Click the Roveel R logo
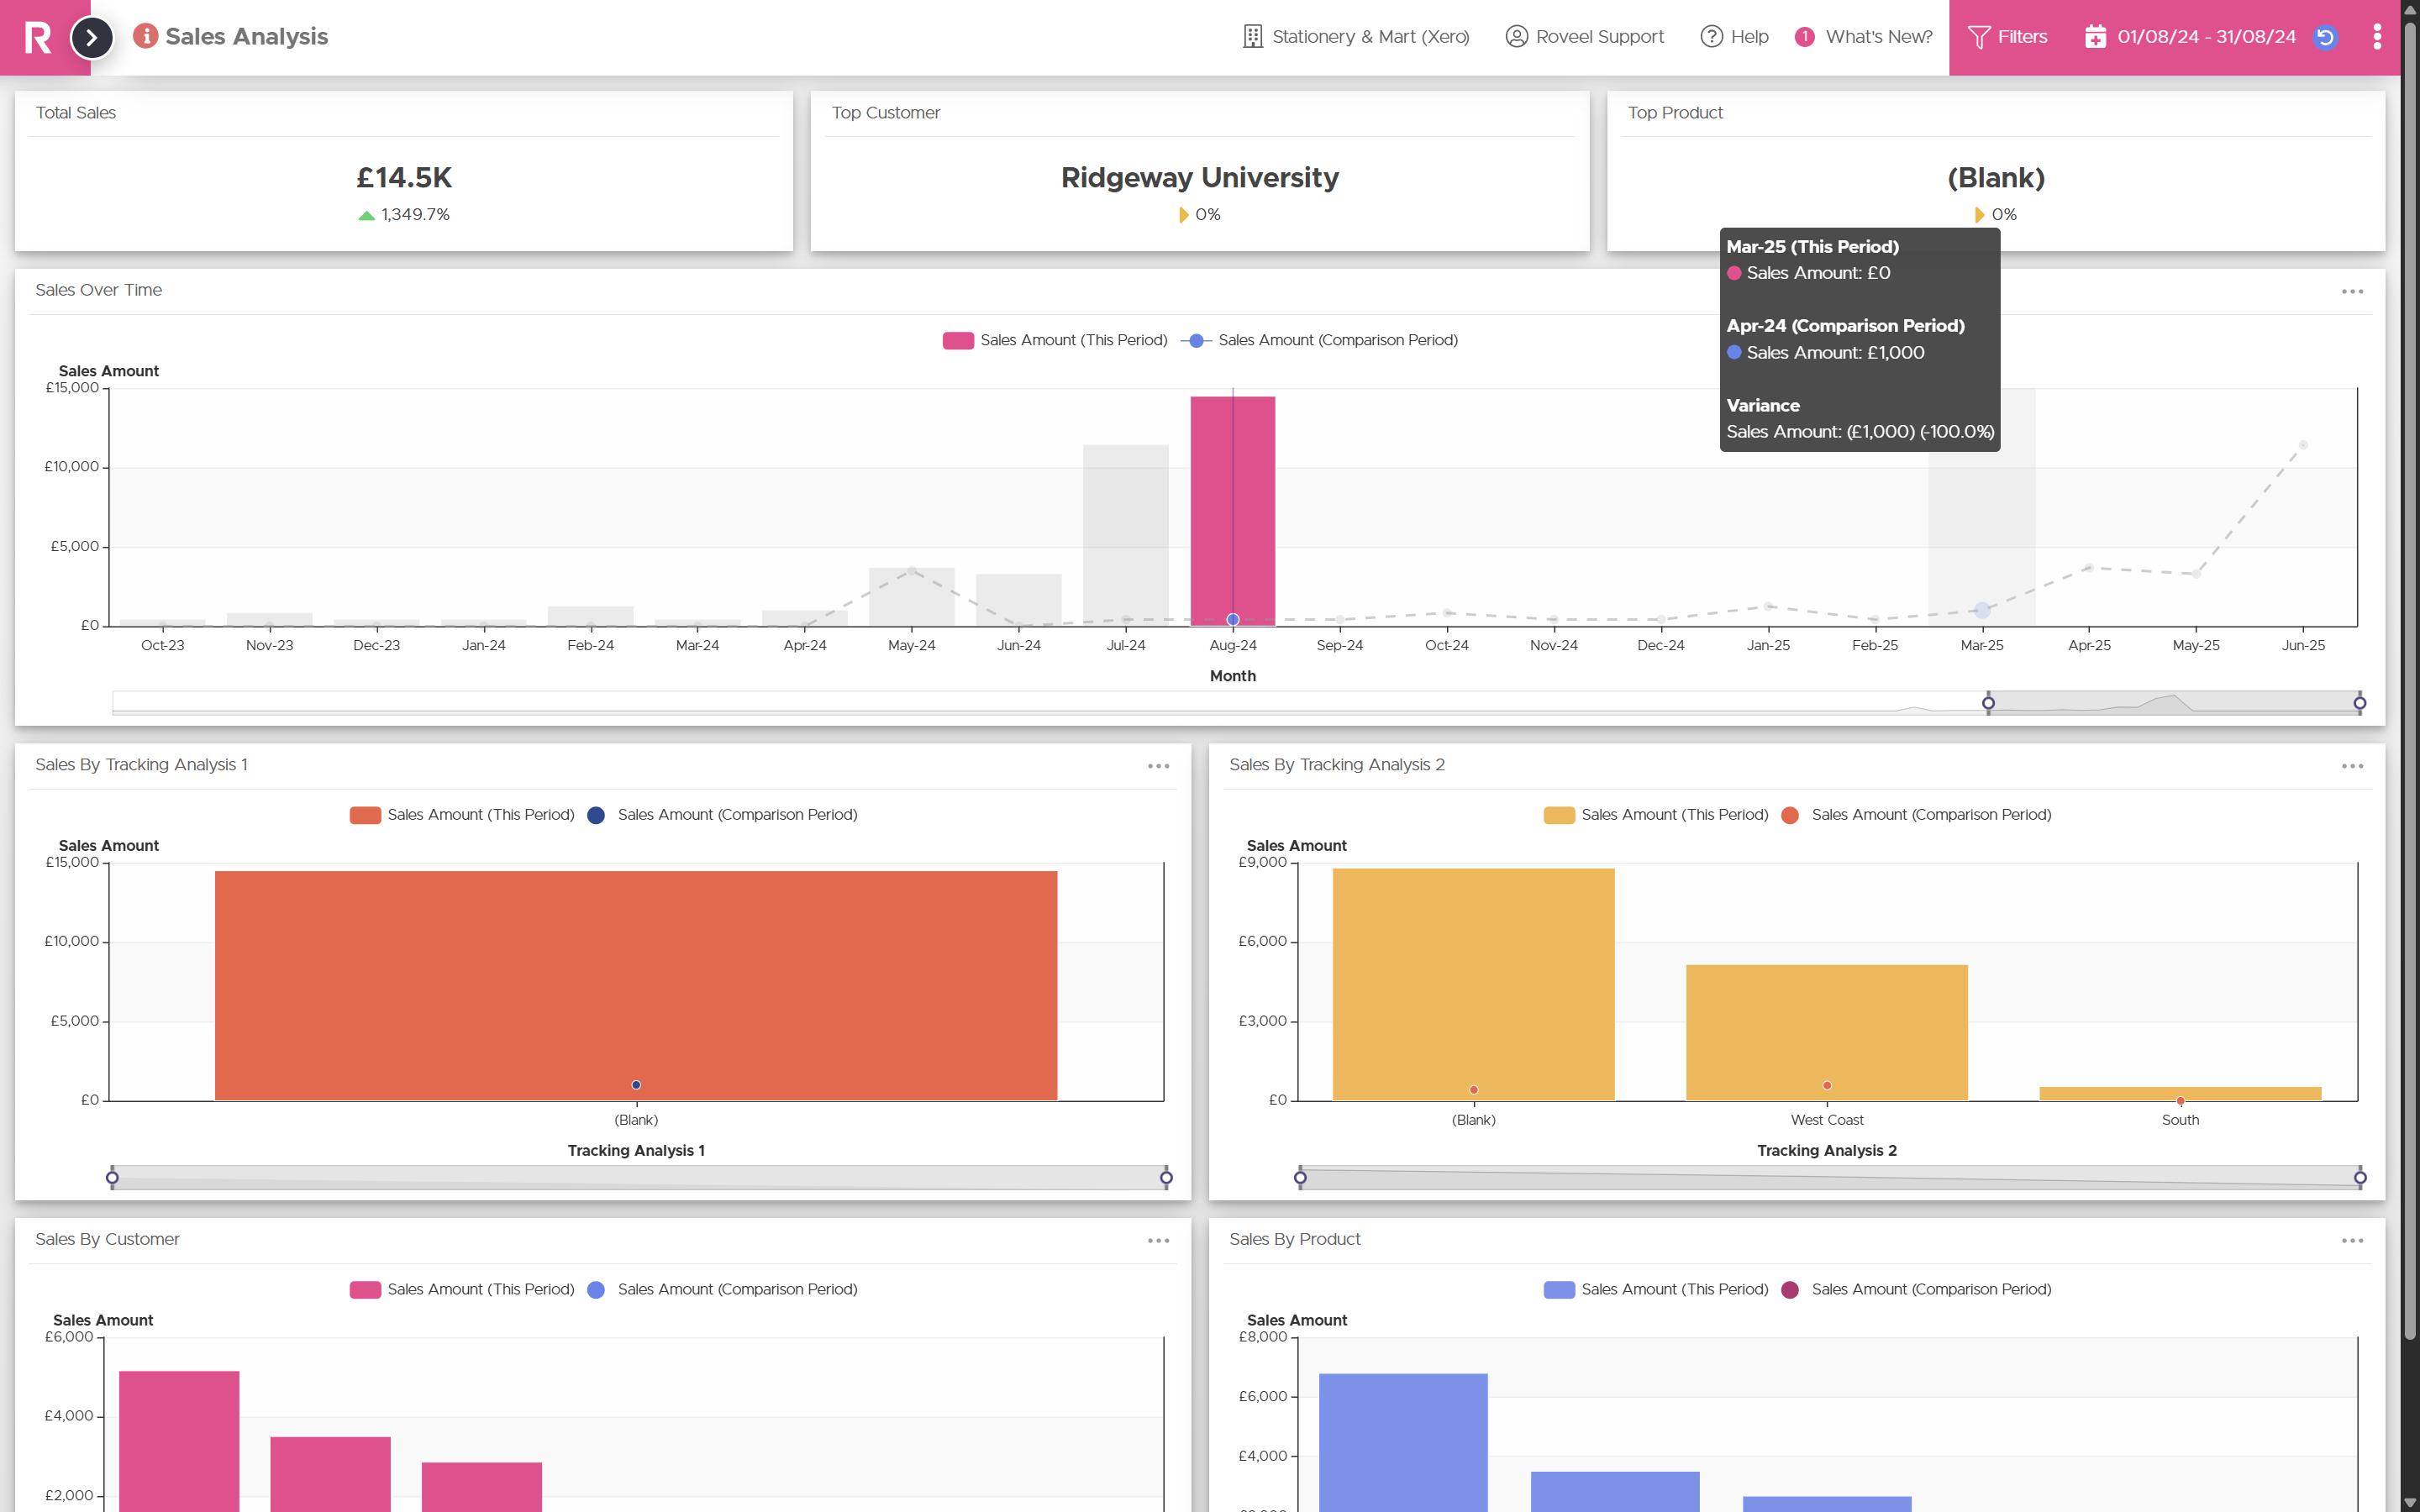The image size is (2420, 1512). [x=38, y=37]
